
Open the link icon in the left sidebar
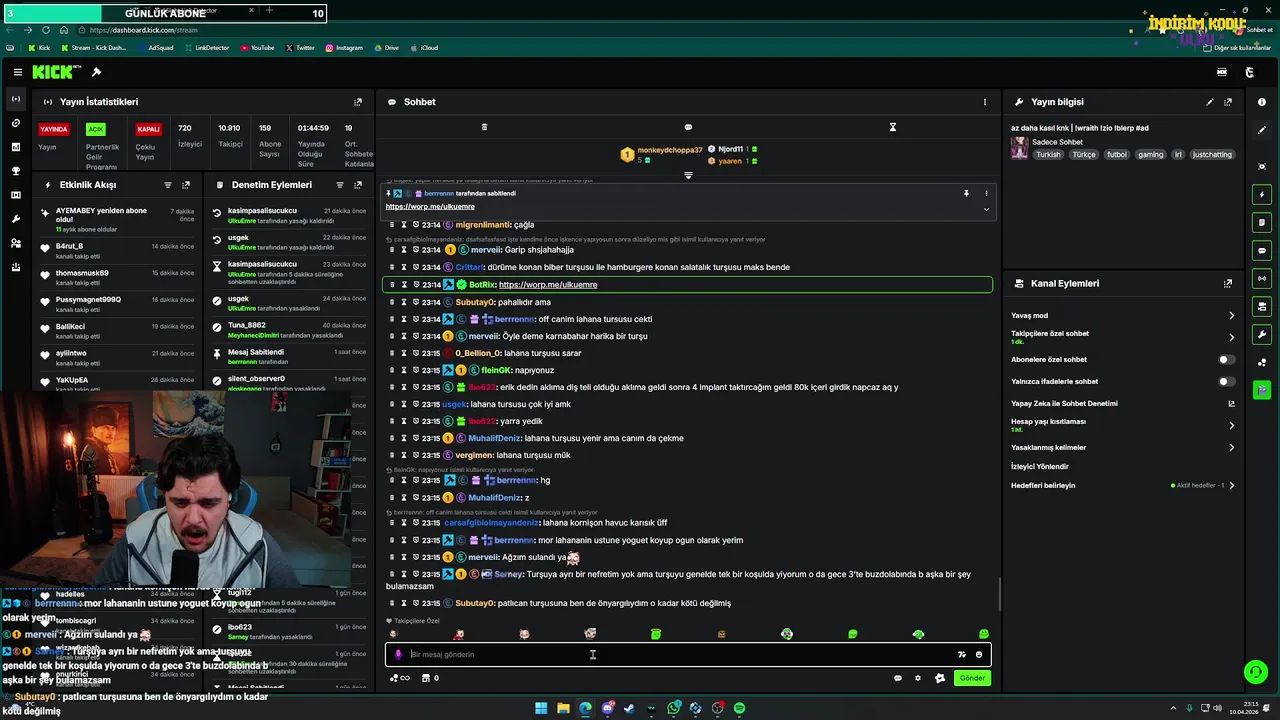coord(15,123)
